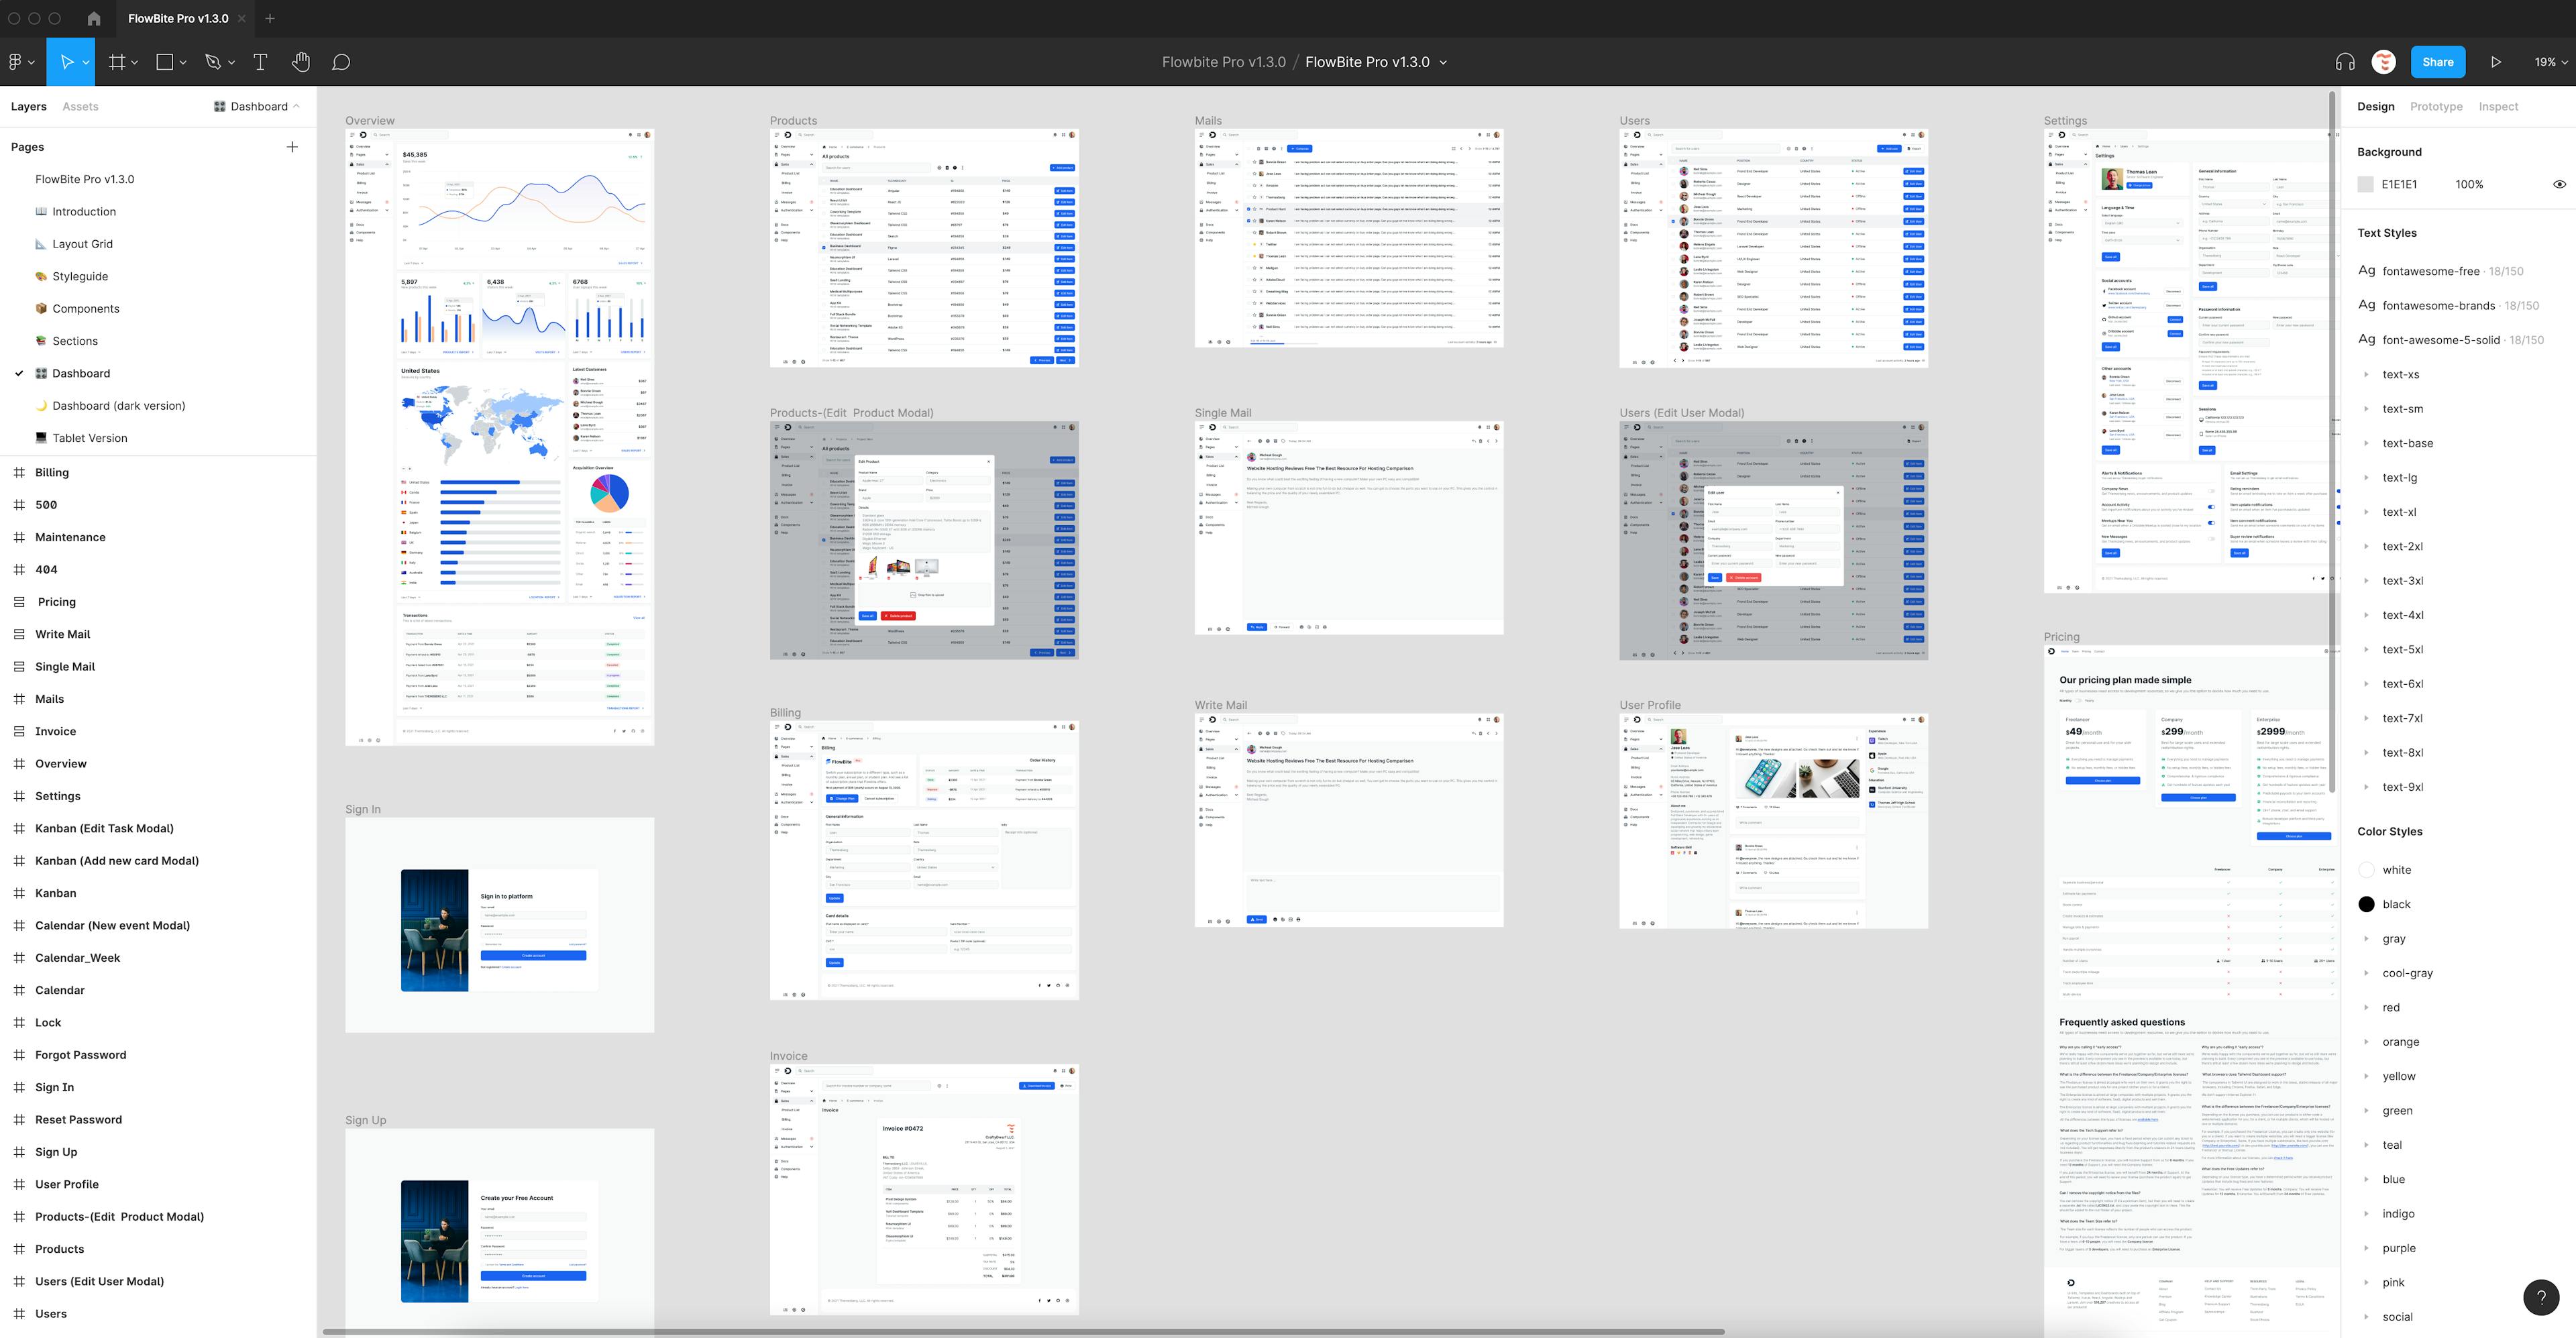Open the Figma main menu icon
Image resolution: width=2576 pixels, height=1338 pixels.
coord(16,62)
